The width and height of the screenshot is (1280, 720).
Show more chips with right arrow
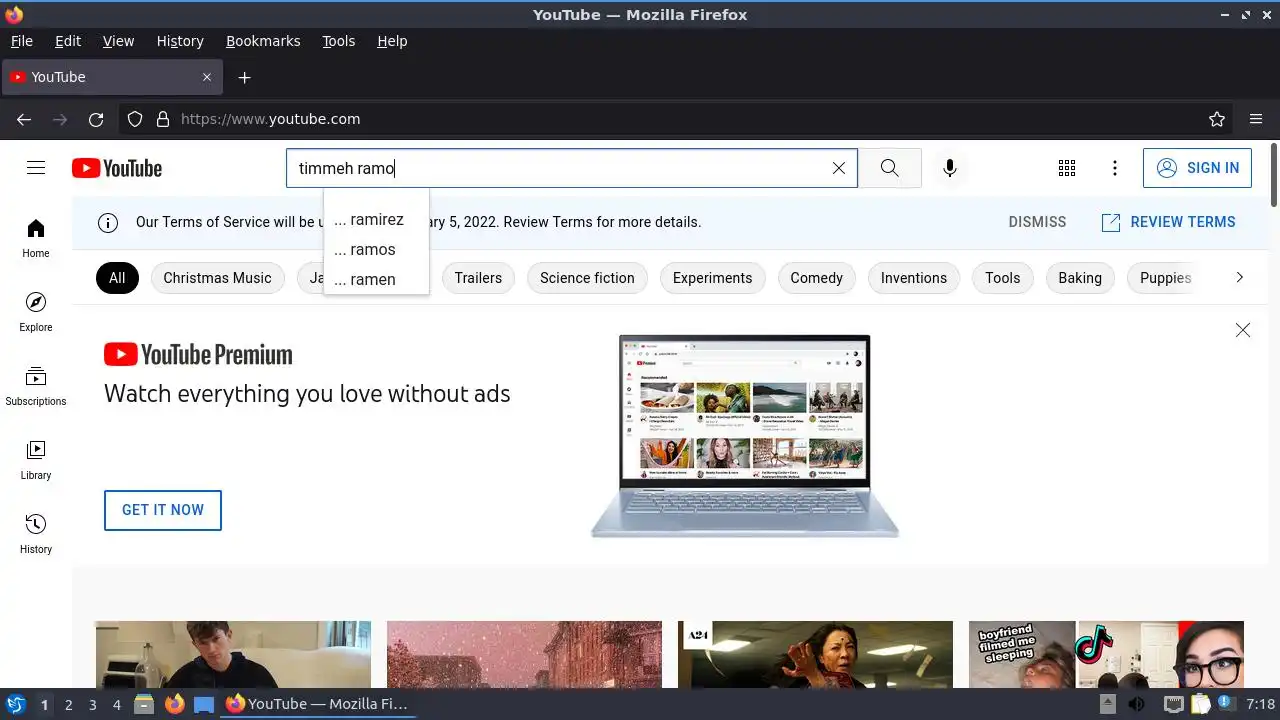1239,277
